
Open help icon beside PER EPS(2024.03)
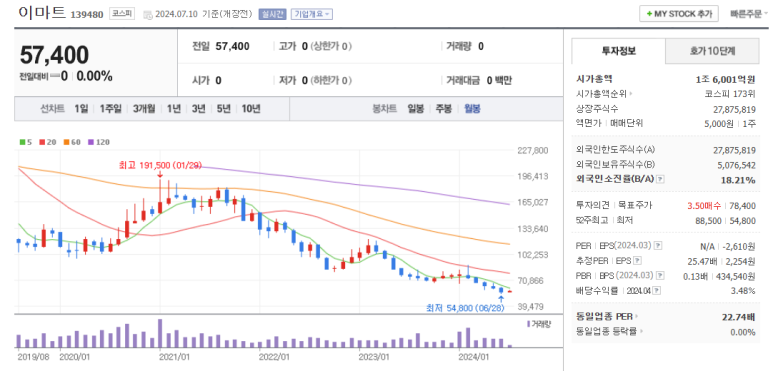pos(658,245)
